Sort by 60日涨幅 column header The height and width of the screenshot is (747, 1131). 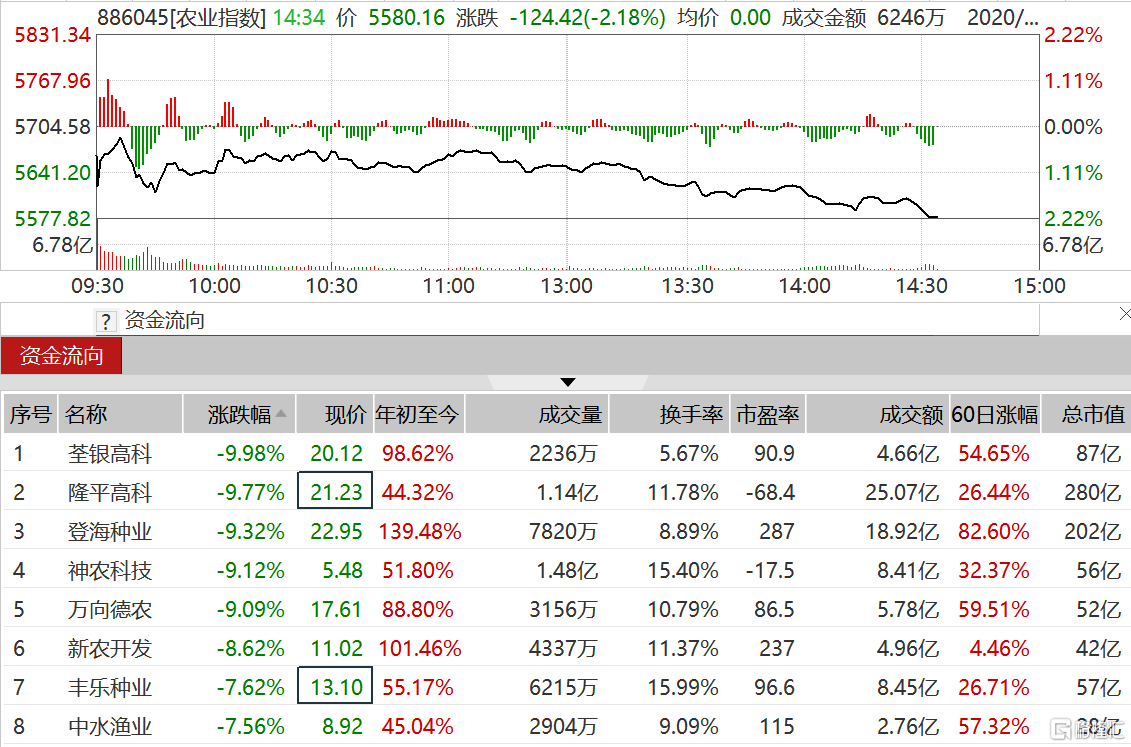995,414
